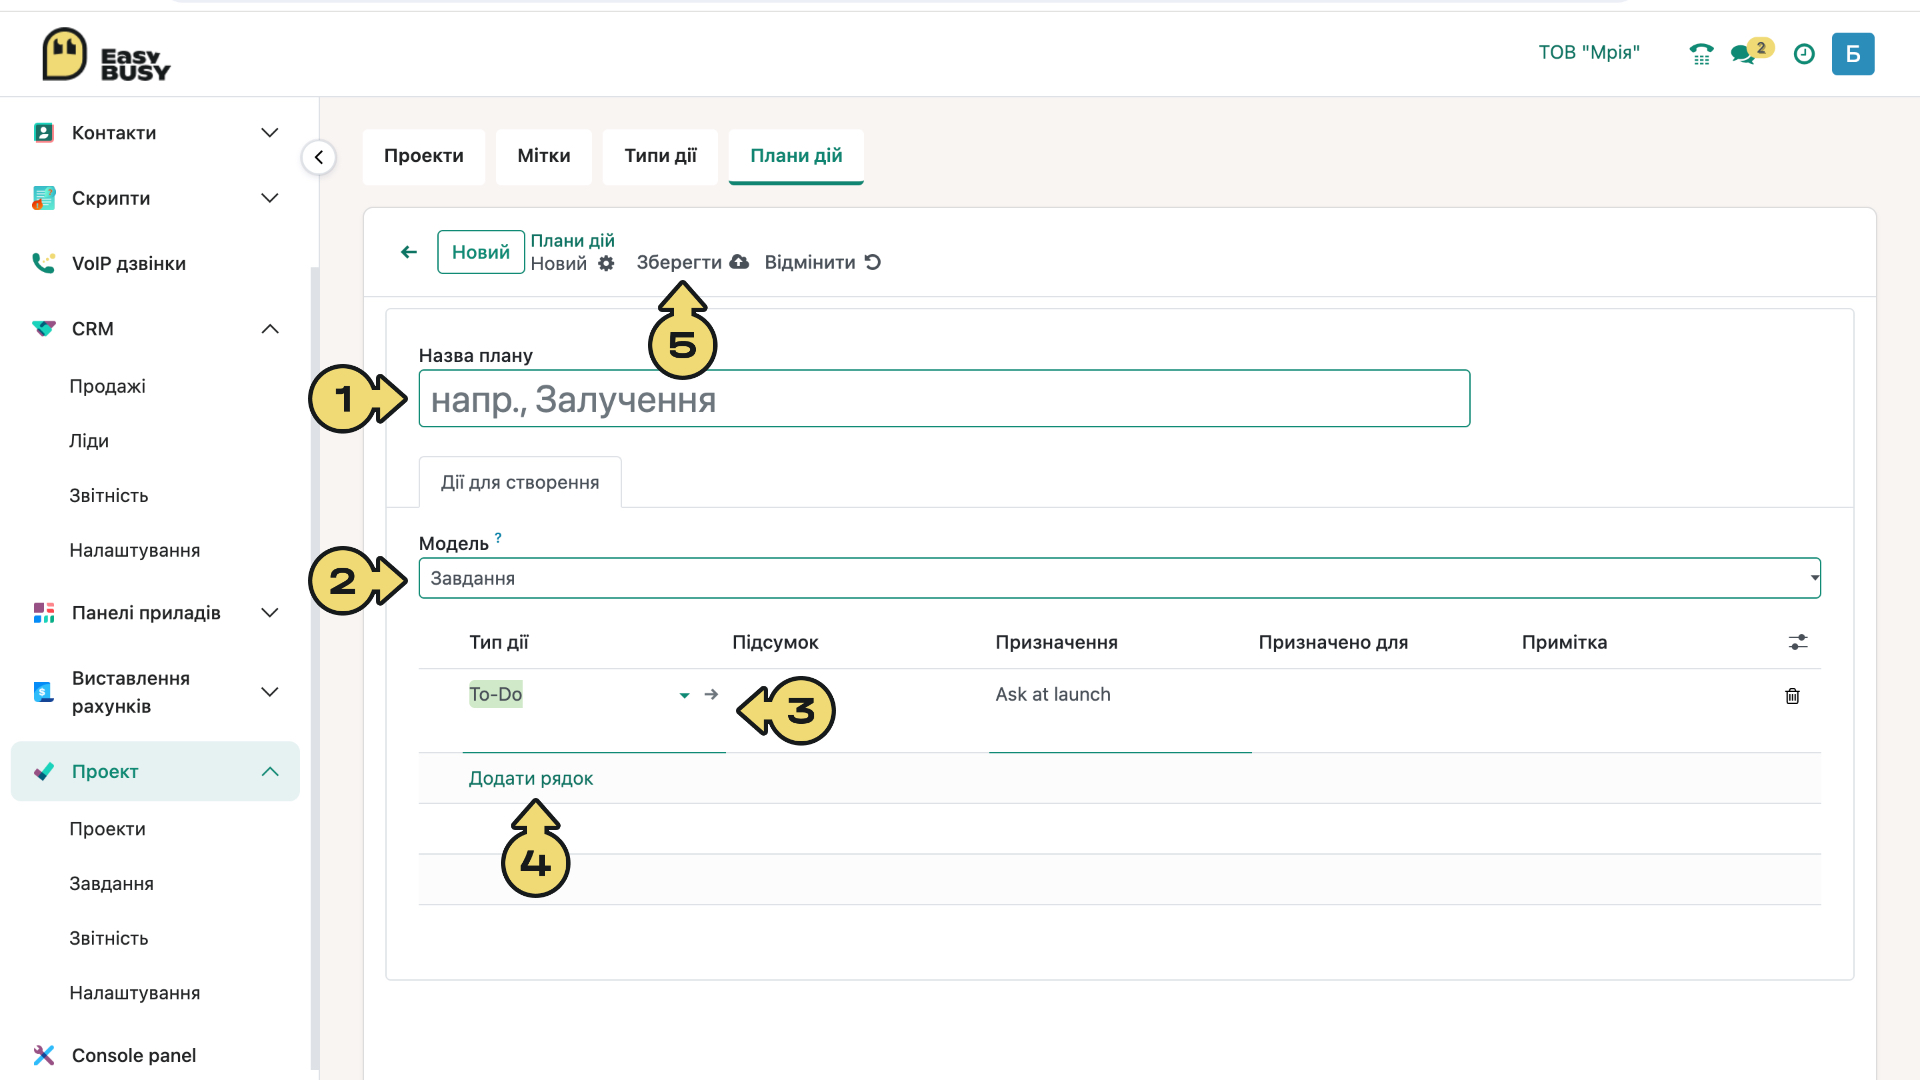Viewport: 1920px width, 1080px height.
Task: Open CRM Налаштування in sidebar
Action: click(135, 551)
